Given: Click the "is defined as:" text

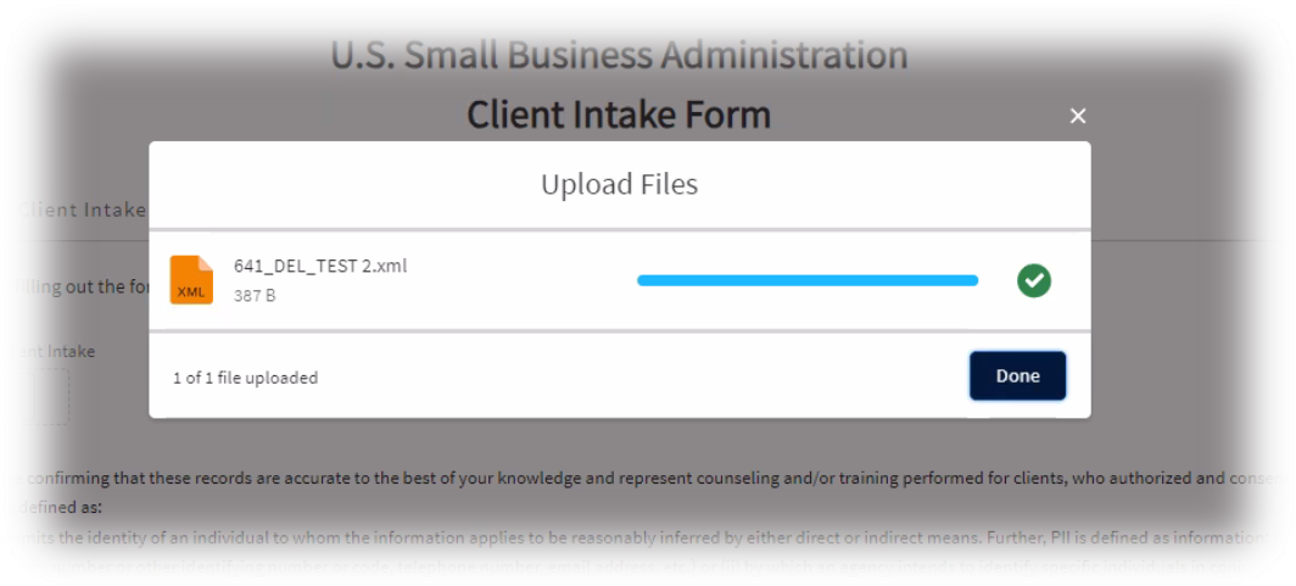Looking at the screenshot, I should [x=58, y=507].
